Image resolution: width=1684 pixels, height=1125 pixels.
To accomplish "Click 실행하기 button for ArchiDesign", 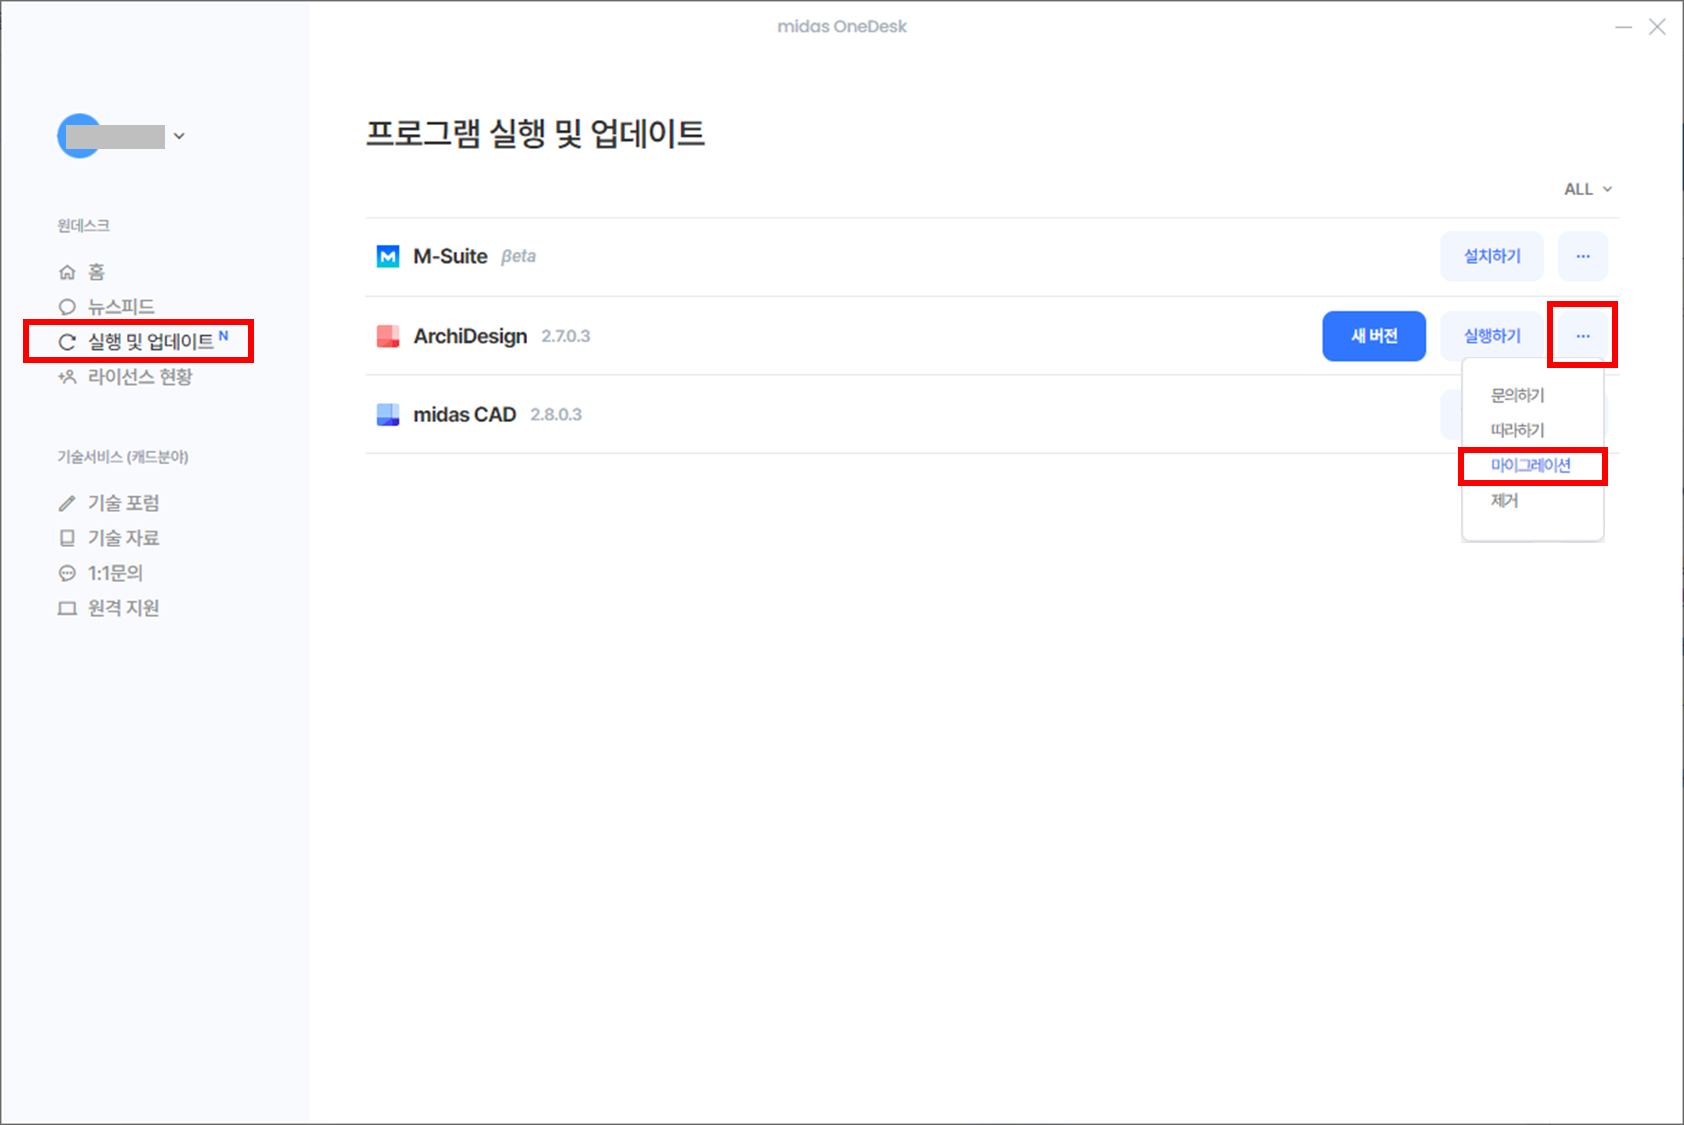I will pyautogui.click(x=1492, y=336).
